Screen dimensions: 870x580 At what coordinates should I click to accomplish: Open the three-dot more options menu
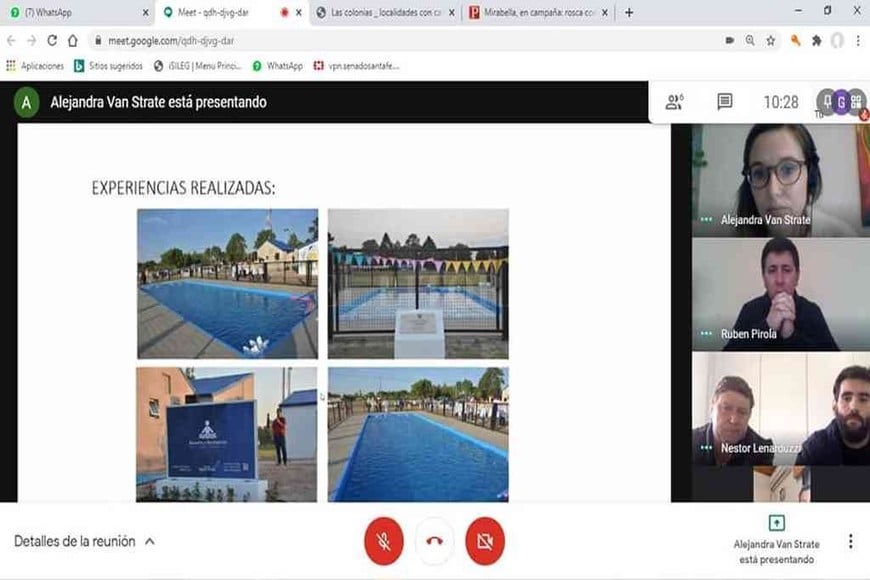tap(850, 541)
